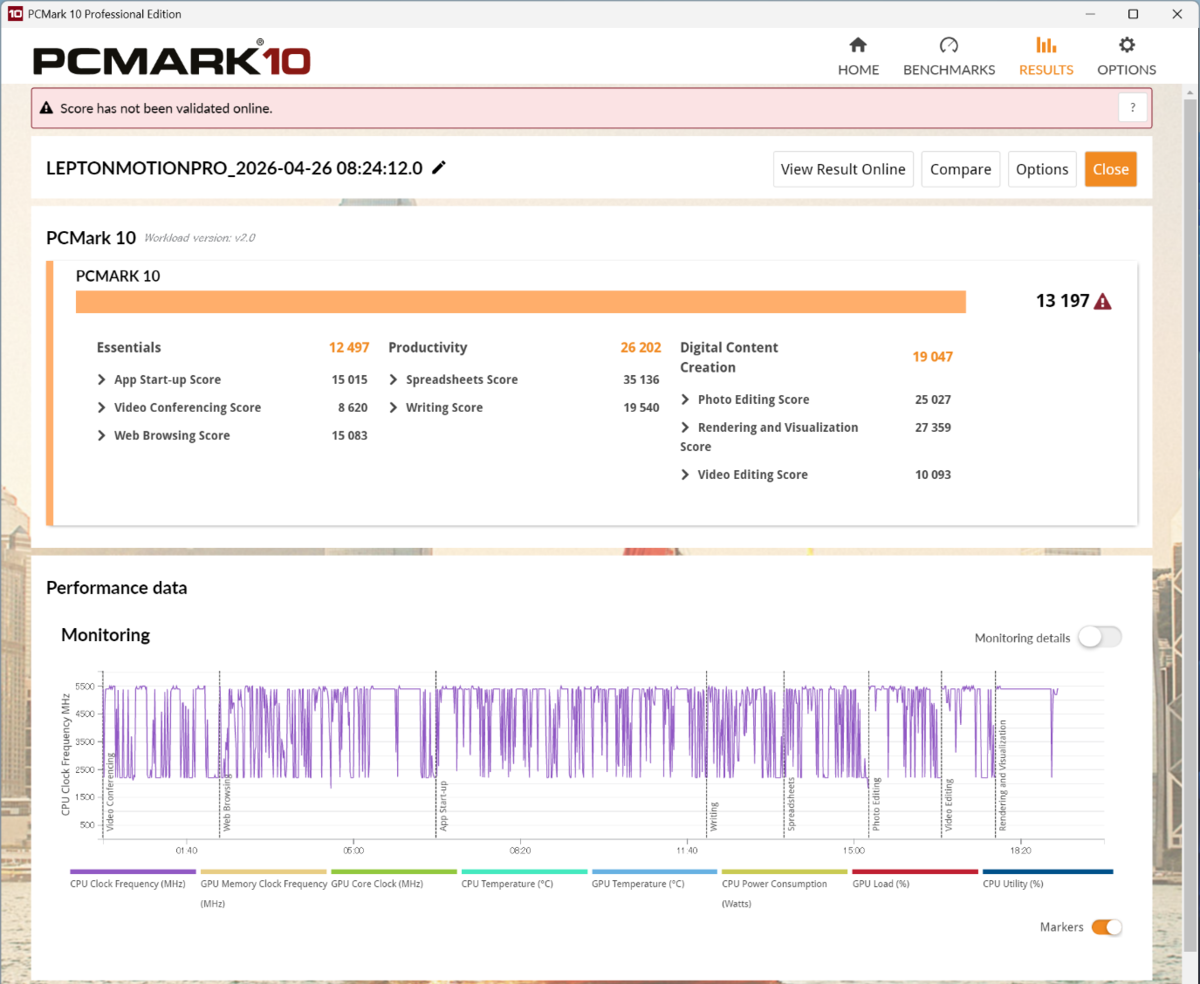Click the PCMARK10 logo
Viewport: 1200px width, 984px height.
[171, 59]
